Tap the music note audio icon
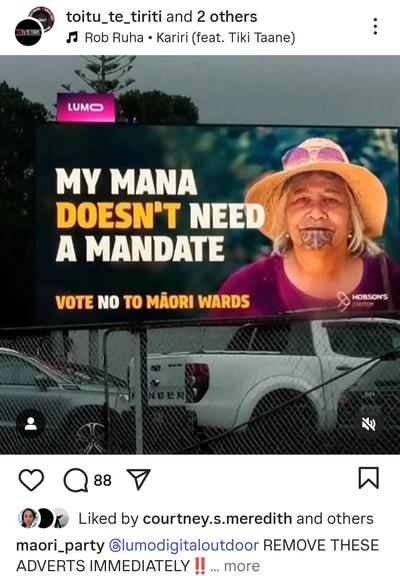The image size is (400, 576). click(x=72, y=37)
